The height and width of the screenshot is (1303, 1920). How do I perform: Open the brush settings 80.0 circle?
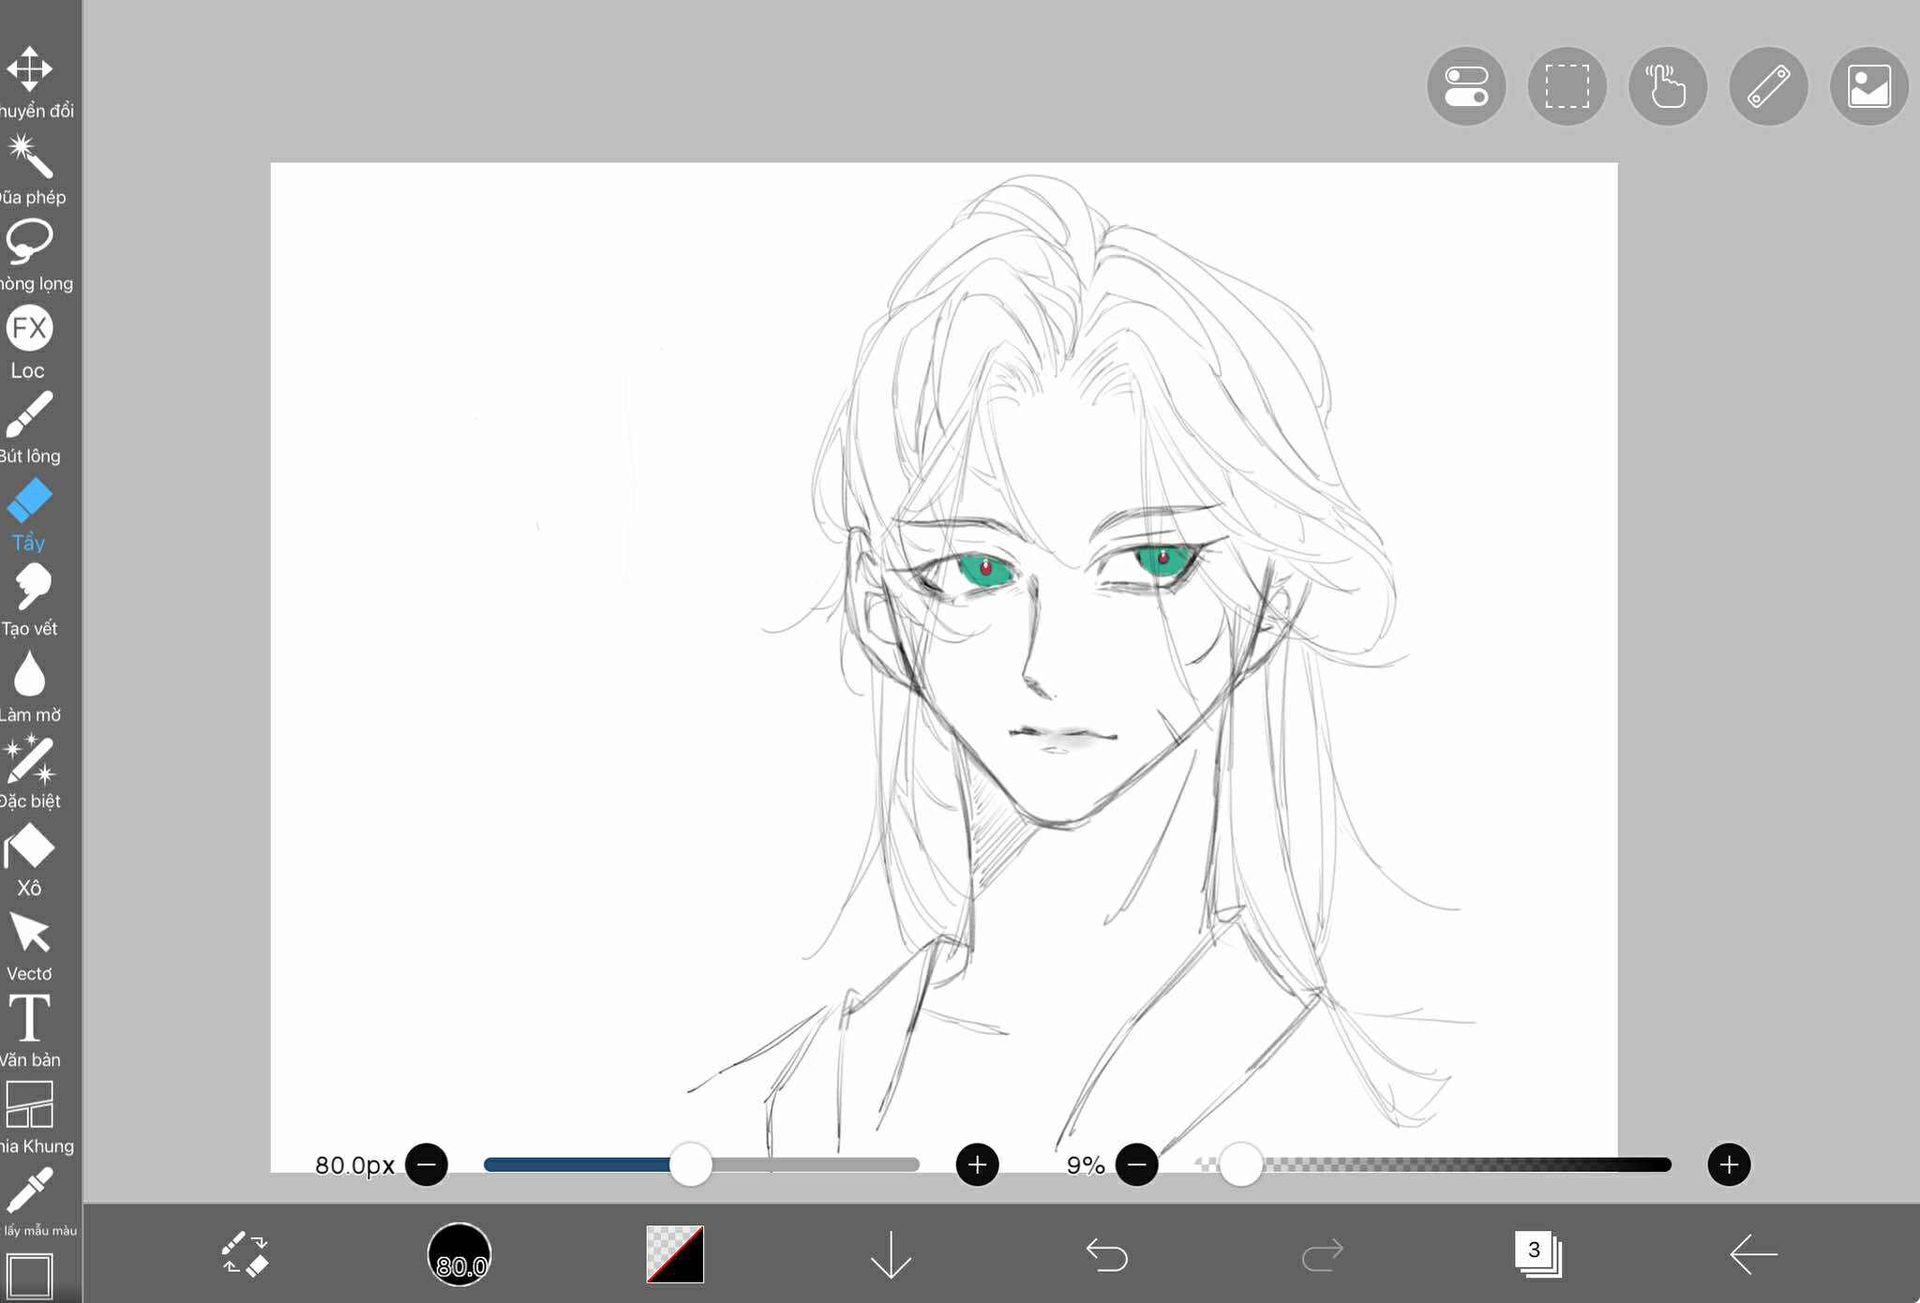click(x=459, y=1254)
